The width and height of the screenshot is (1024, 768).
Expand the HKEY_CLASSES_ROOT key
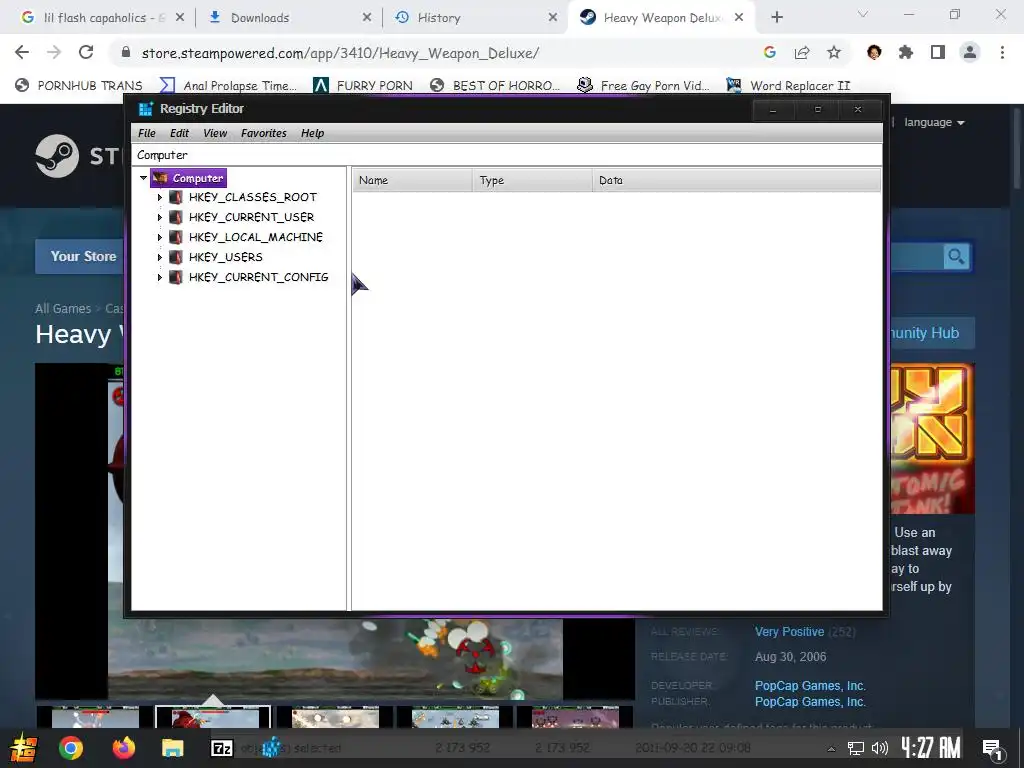[x=159, y=197]
